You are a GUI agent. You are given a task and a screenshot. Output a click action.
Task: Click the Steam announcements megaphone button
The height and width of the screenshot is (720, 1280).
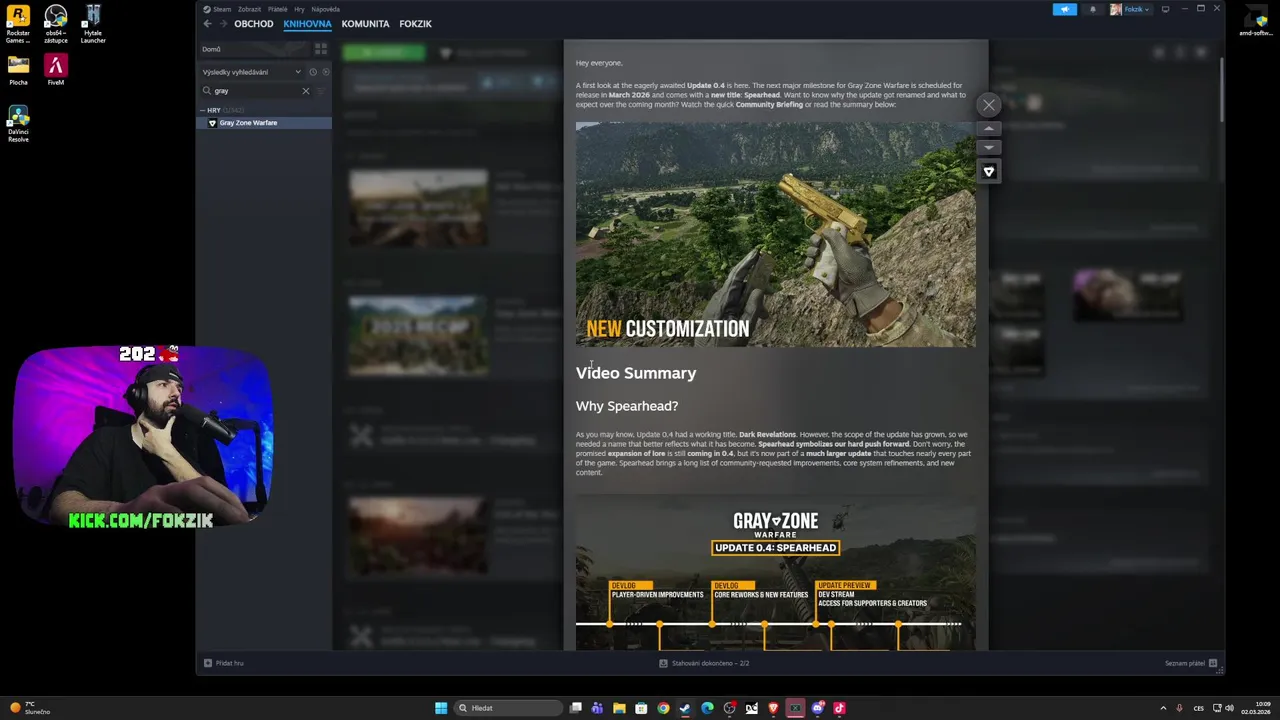click(x=1065, y=9)
